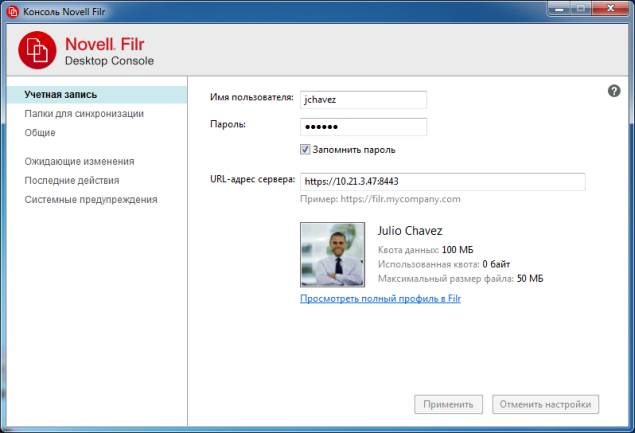Toggle the Запомнить пароль checkbox
Viewport: 635px width, 433px height.
click(x=306, y=150)
